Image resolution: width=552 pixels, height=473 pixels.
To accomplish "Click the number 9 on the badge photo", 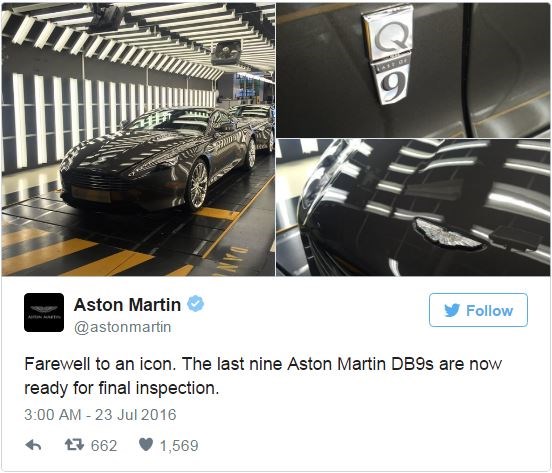I will pos(391,84).
